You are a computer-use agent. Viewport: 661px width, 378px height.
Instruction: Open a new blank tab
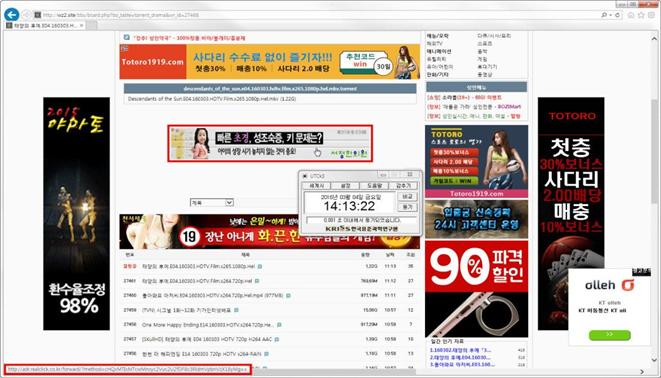point(91,25)
